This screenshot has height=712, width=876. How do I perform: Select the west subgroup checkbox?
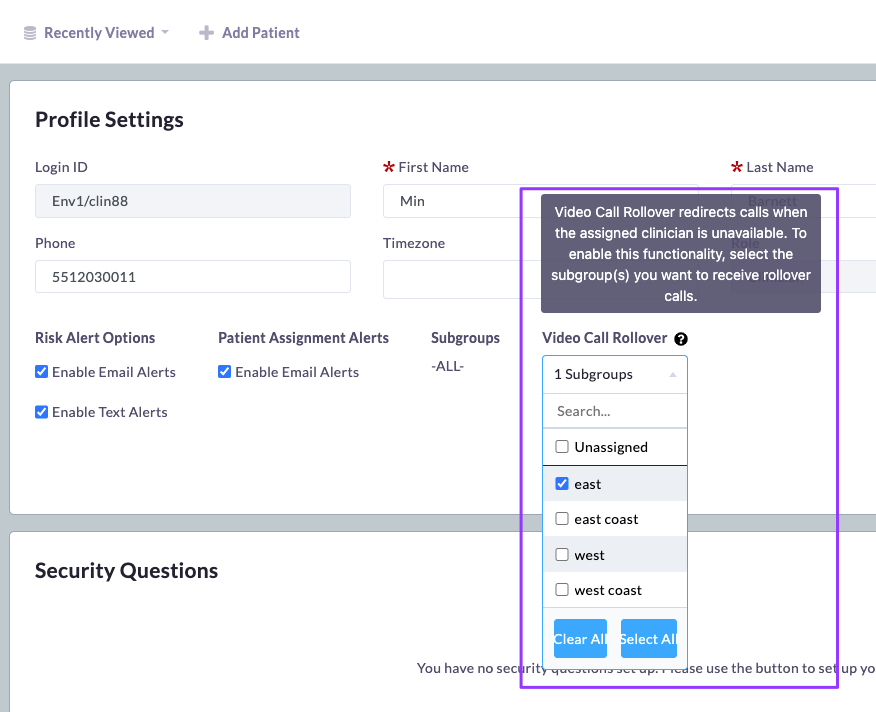coord(562,555)
